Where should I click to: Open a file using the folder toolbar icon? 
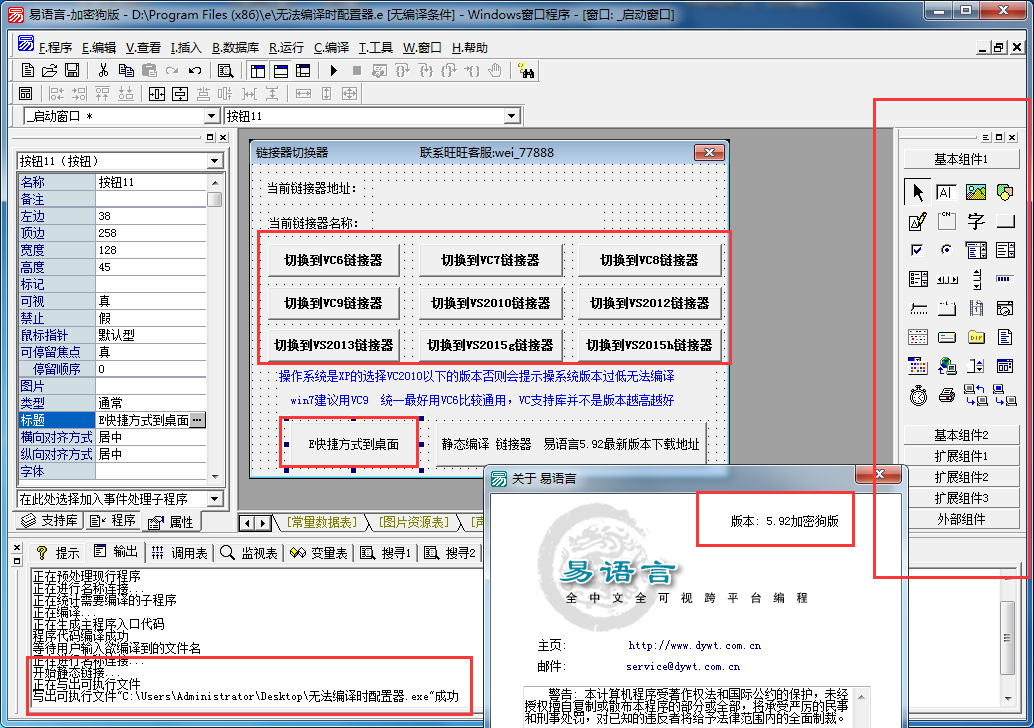[x=49, y=71]
